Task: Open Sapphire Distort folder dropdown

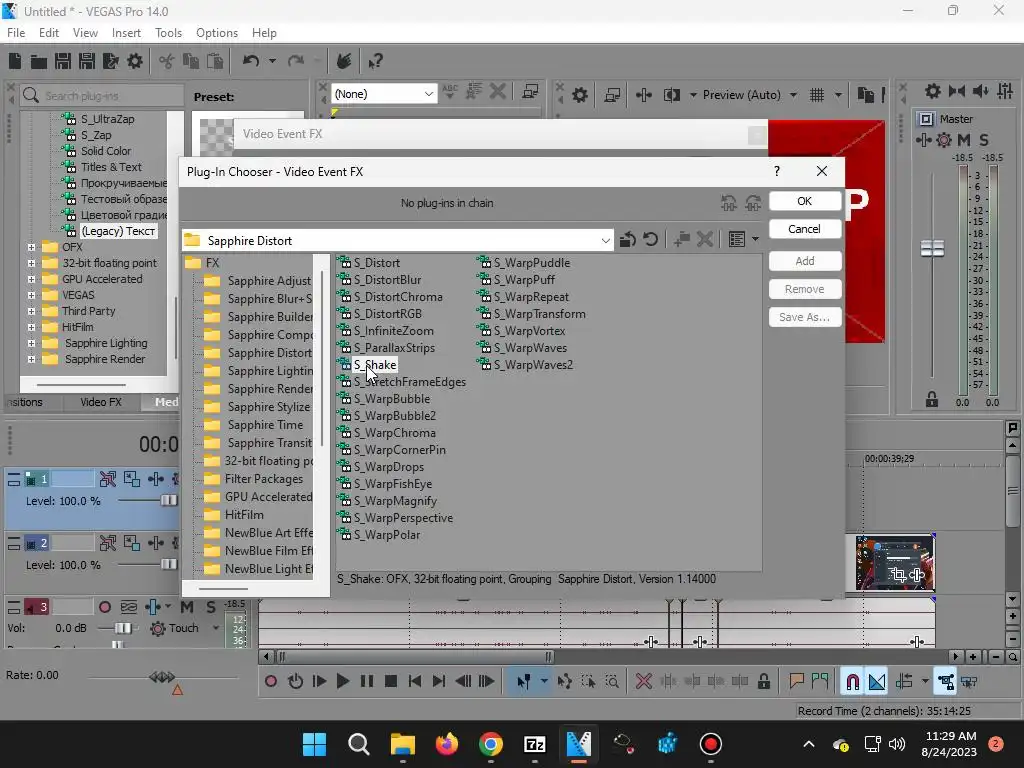Action: point(605,240)
